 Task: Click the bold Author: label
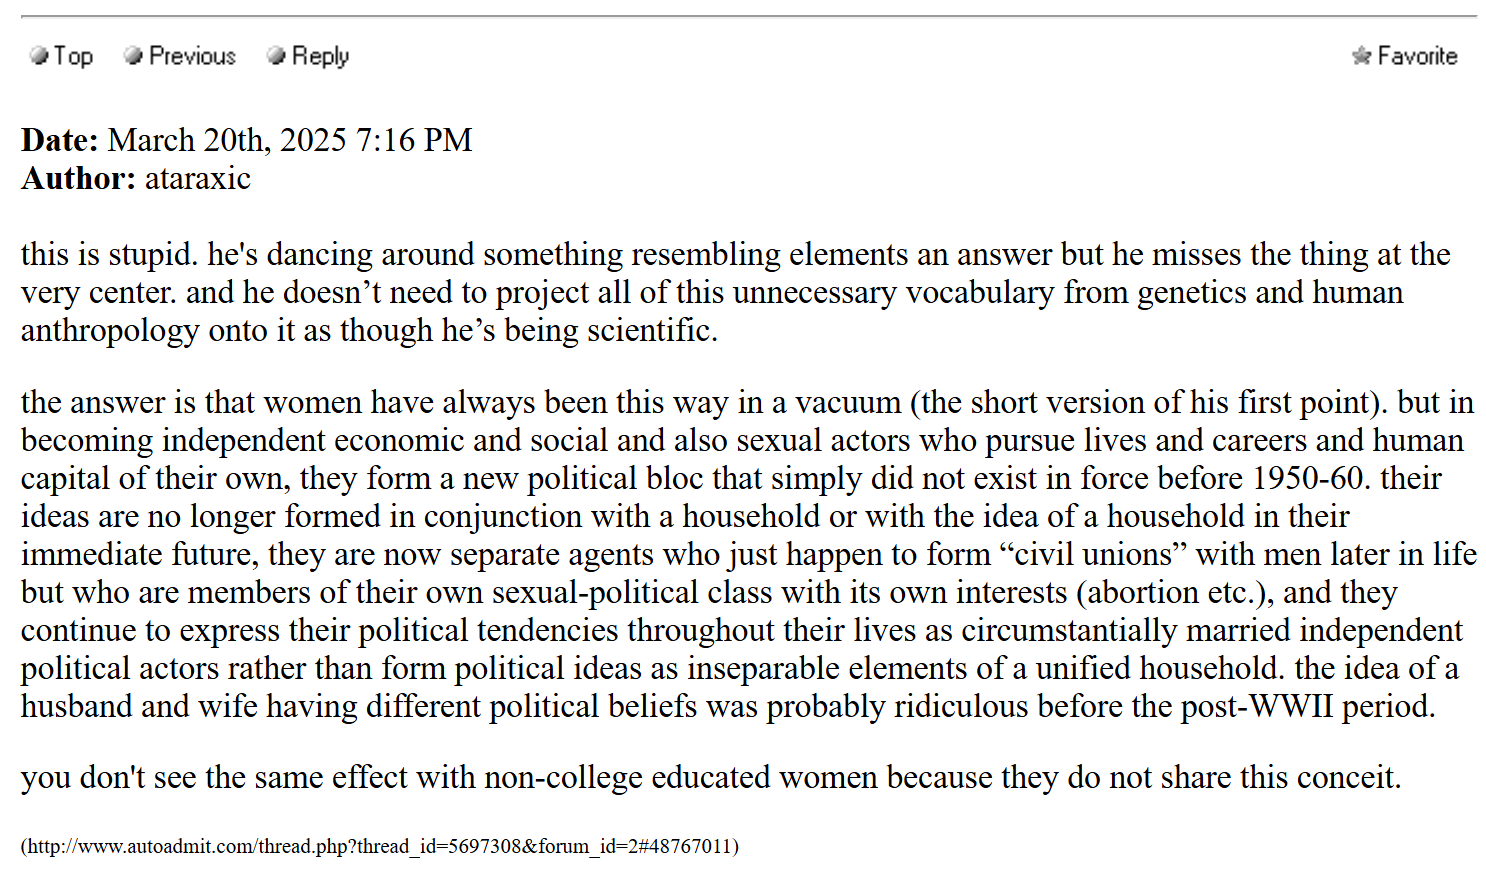point(79,178)
